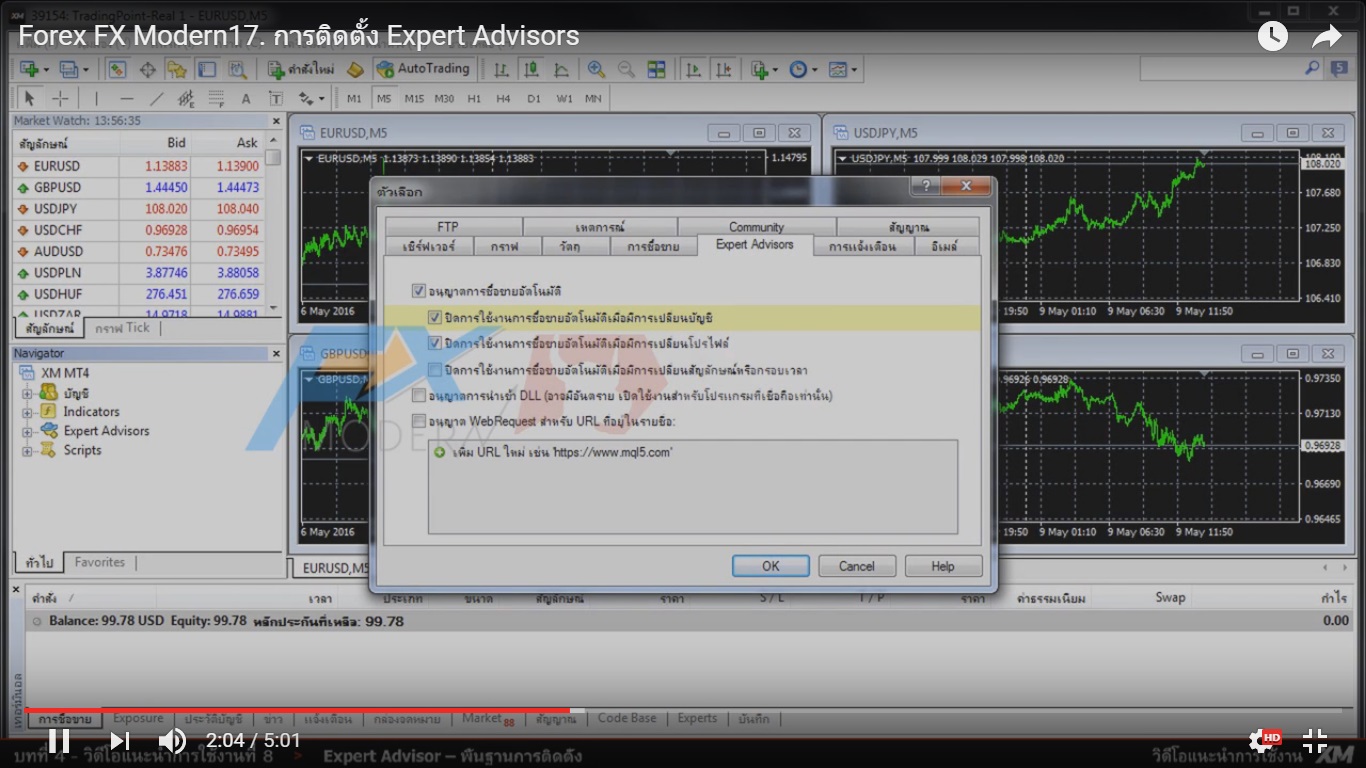
Task: Open the New Chart dropdown arrow
Action: (46, 69)
